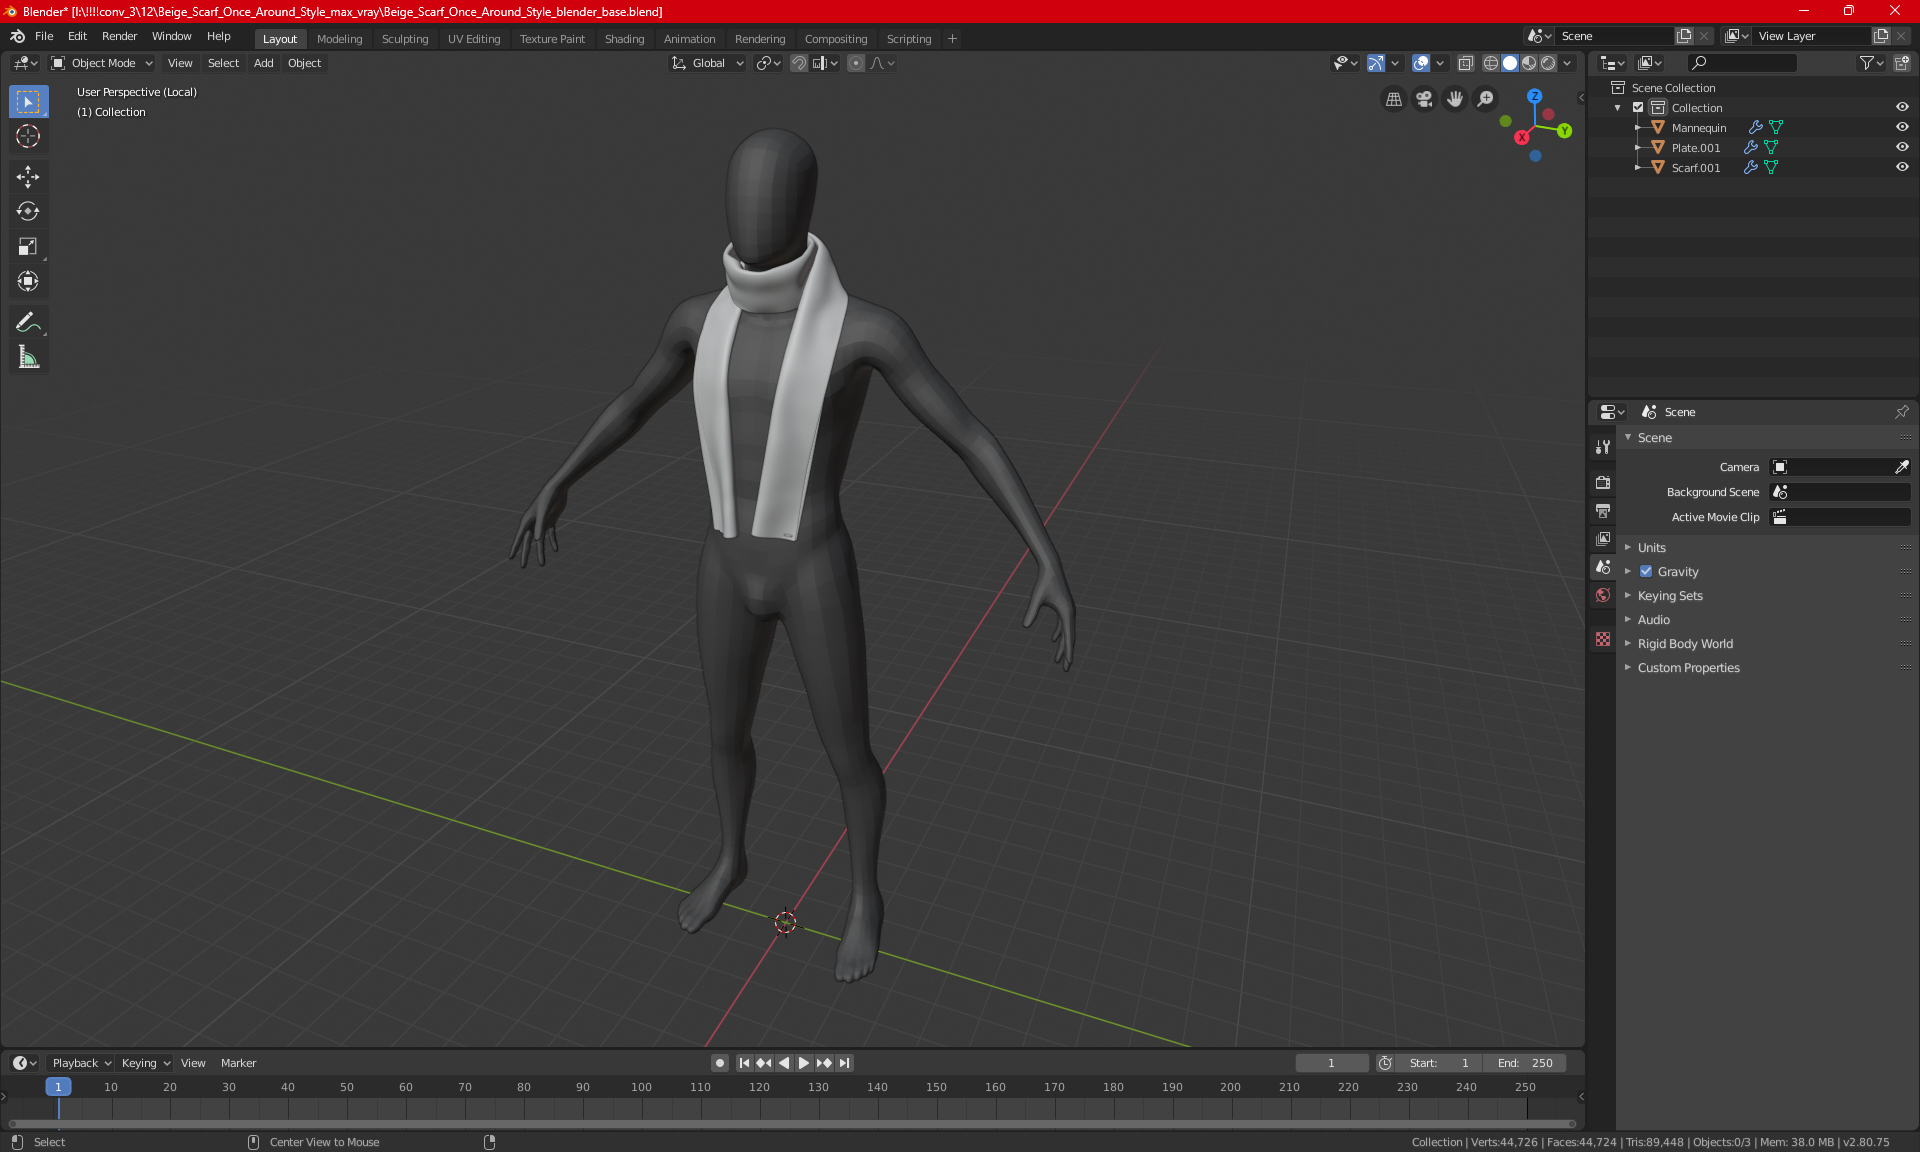Viewport: 1920px width, 1152px height.
Task: Switch to the Sculpting workspace tab
Action: point(404,39)
